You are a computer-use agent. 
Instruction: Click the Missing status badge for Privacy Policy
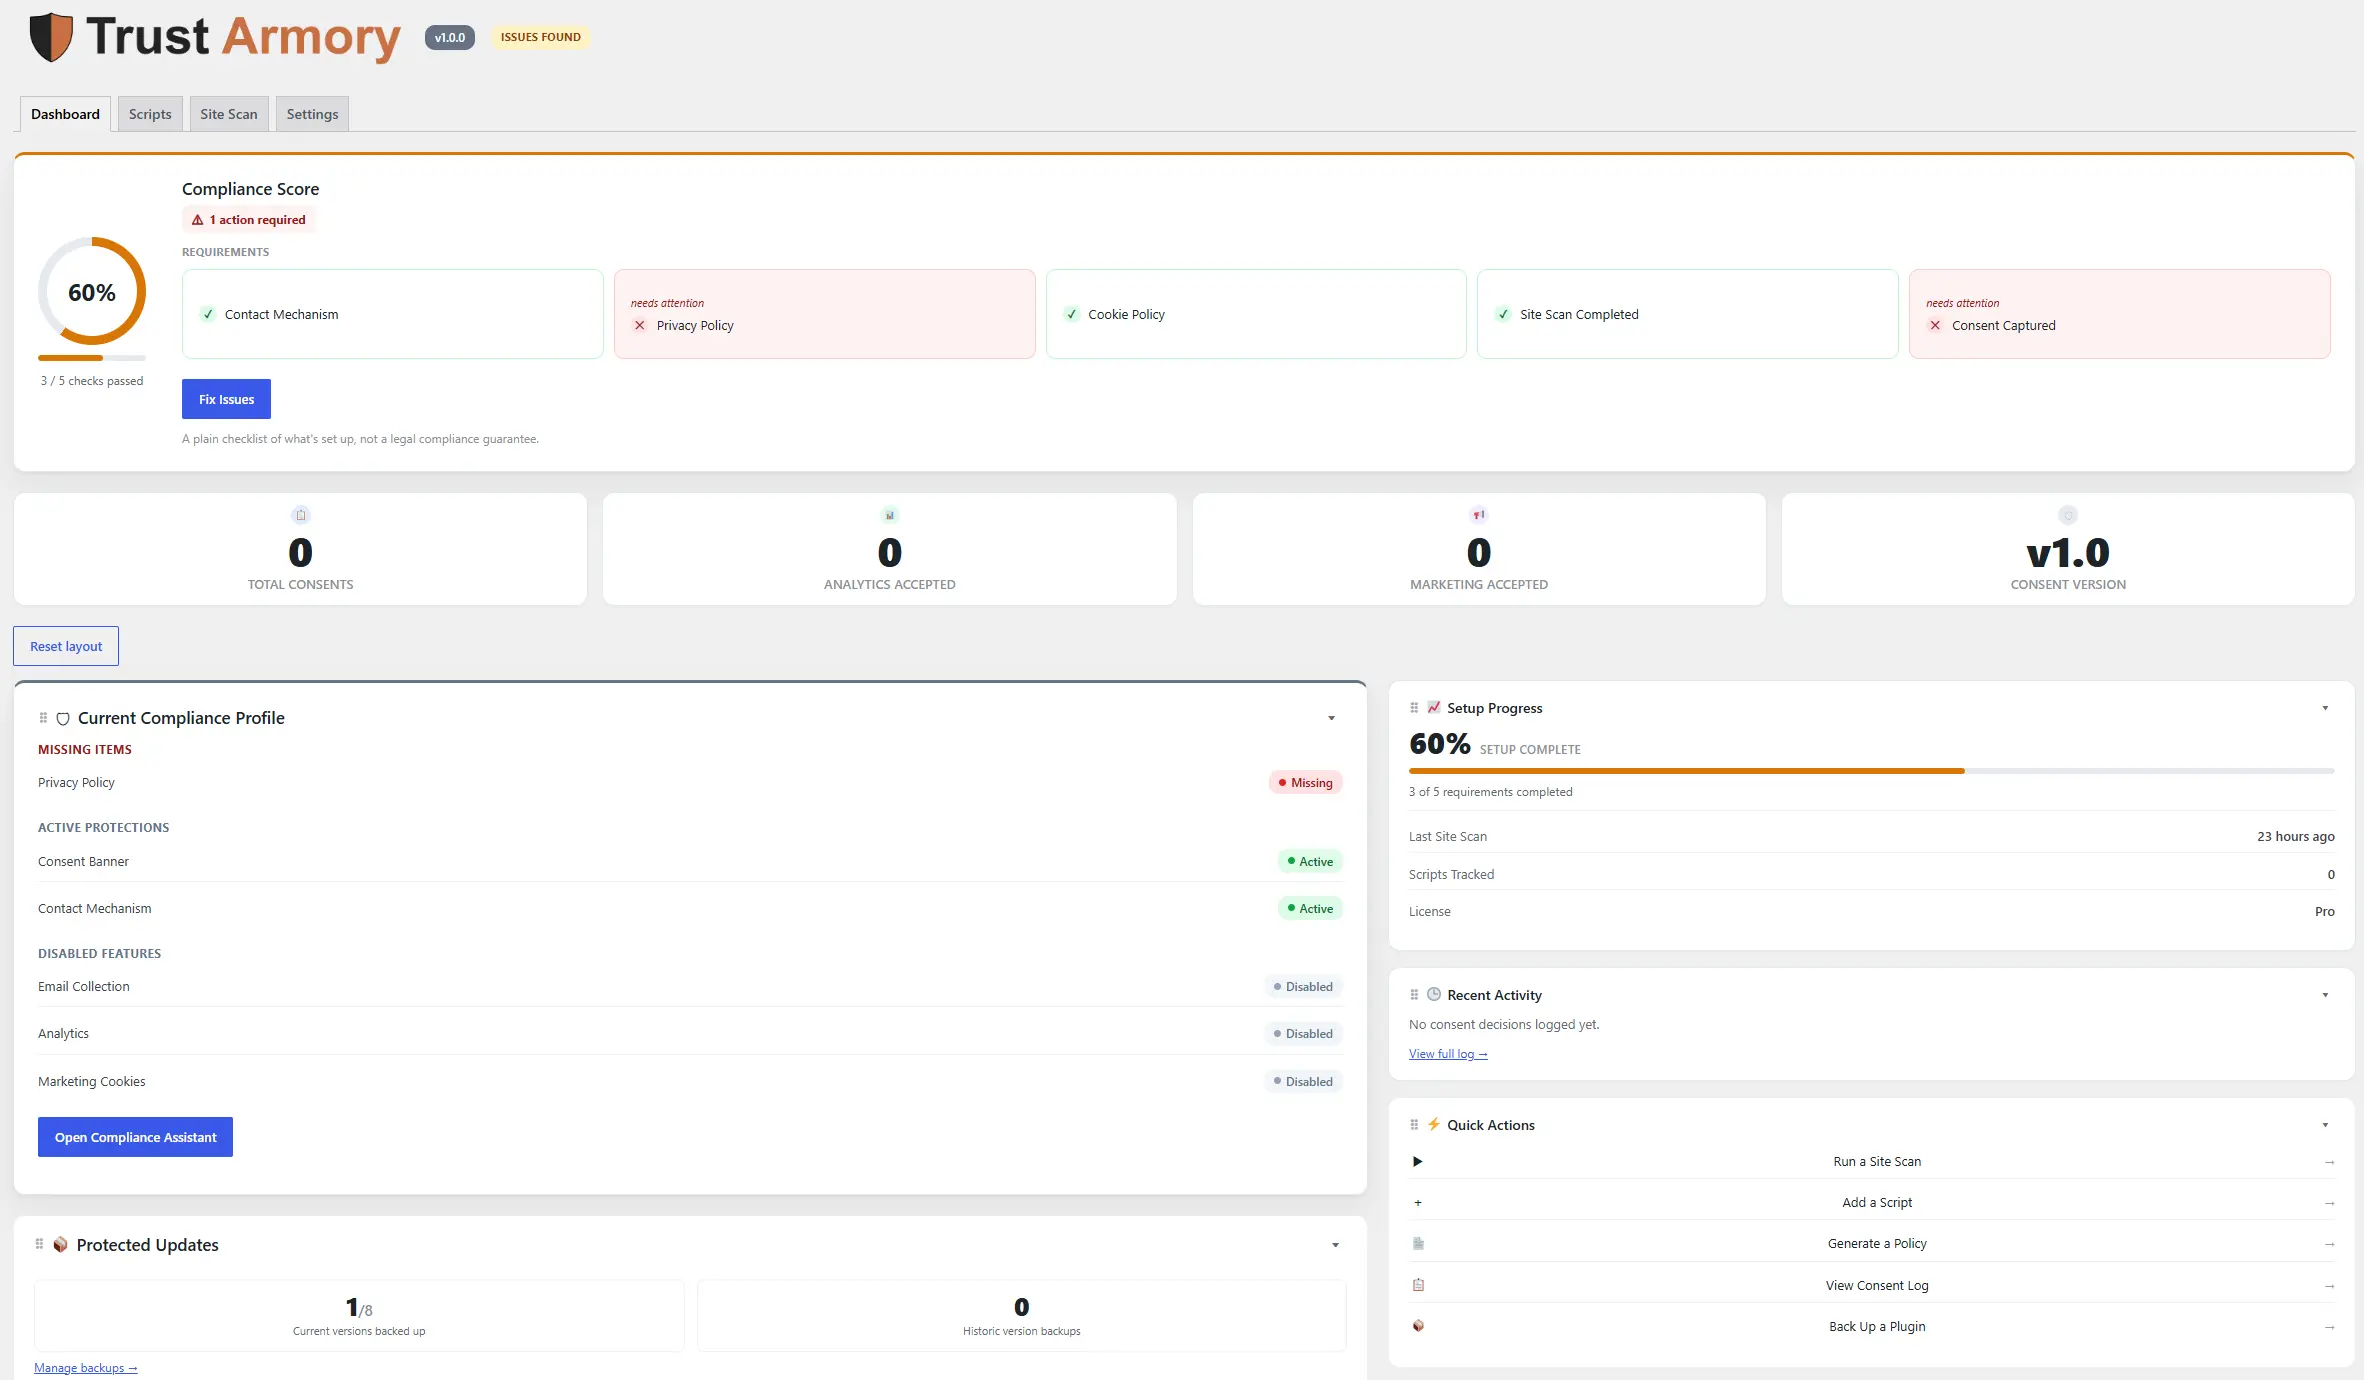[1305, 782]
